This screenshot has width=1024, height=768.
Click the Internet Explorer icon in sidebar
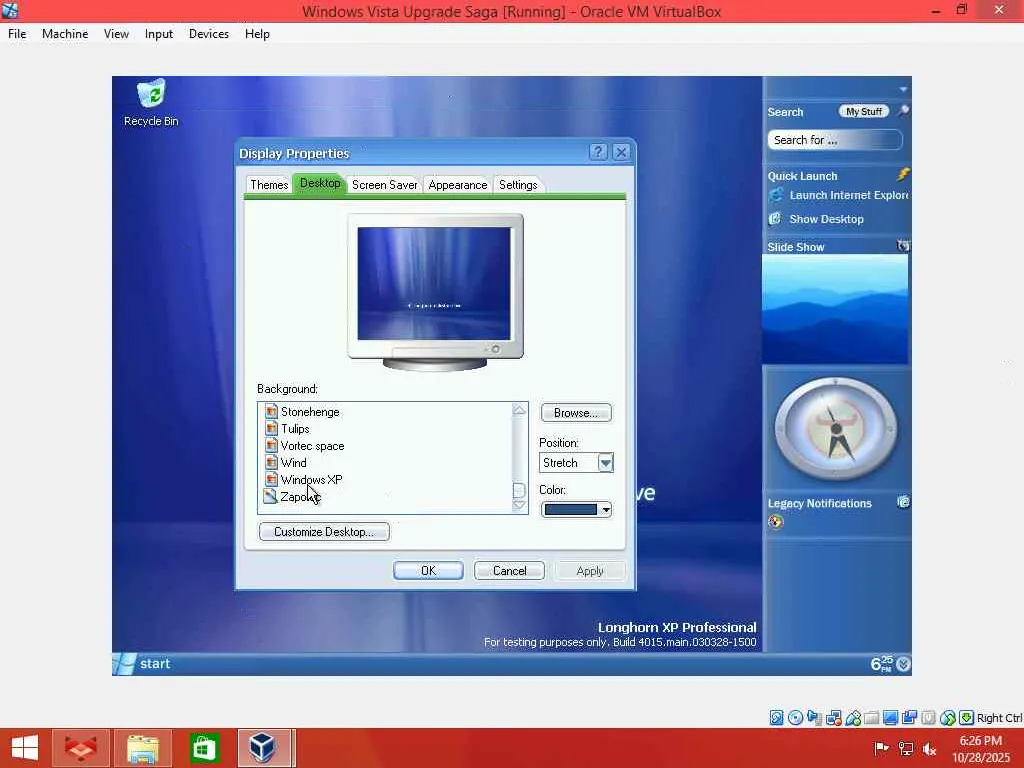click(776, 195)
